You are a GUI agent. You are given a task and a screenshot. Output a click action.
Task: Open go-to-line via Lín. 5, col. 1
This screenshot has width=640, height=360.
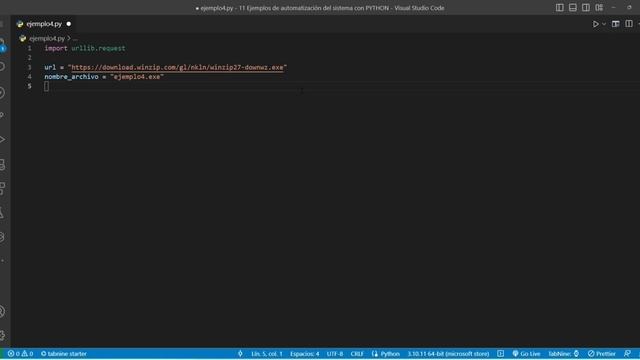click(267, 354)
